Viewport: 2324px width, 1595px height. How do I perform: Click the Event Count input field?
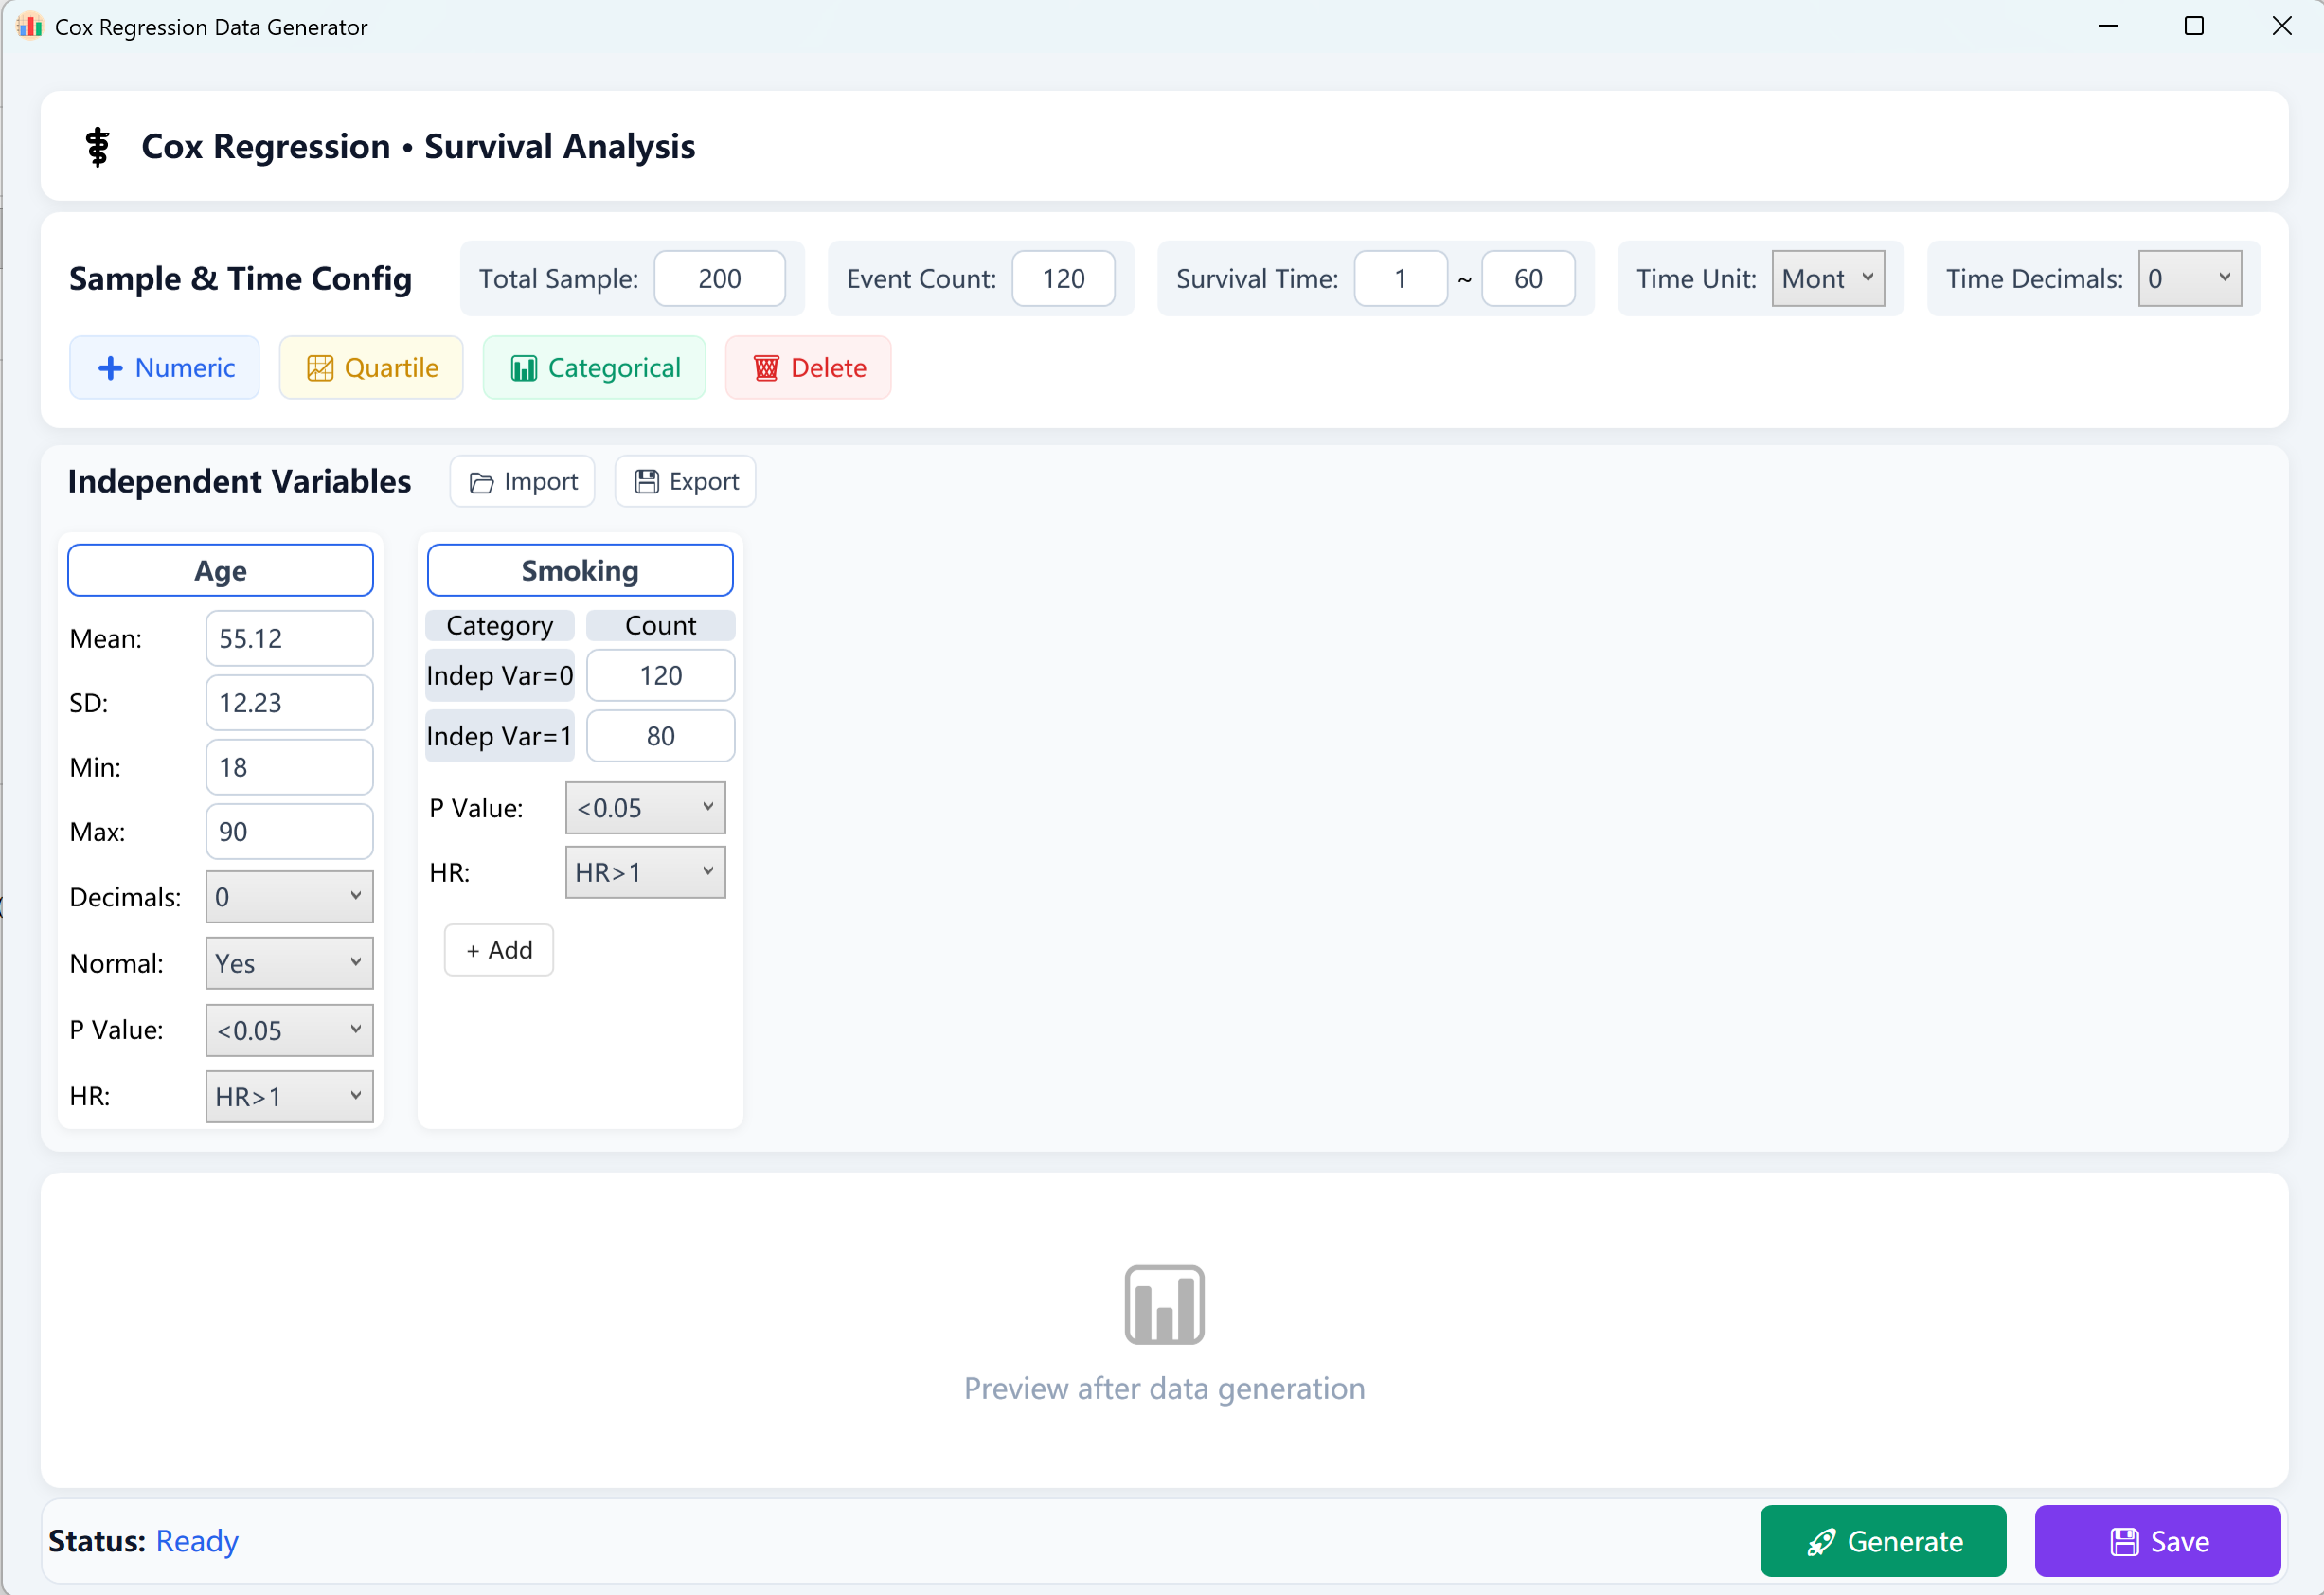pos(1063,278)
